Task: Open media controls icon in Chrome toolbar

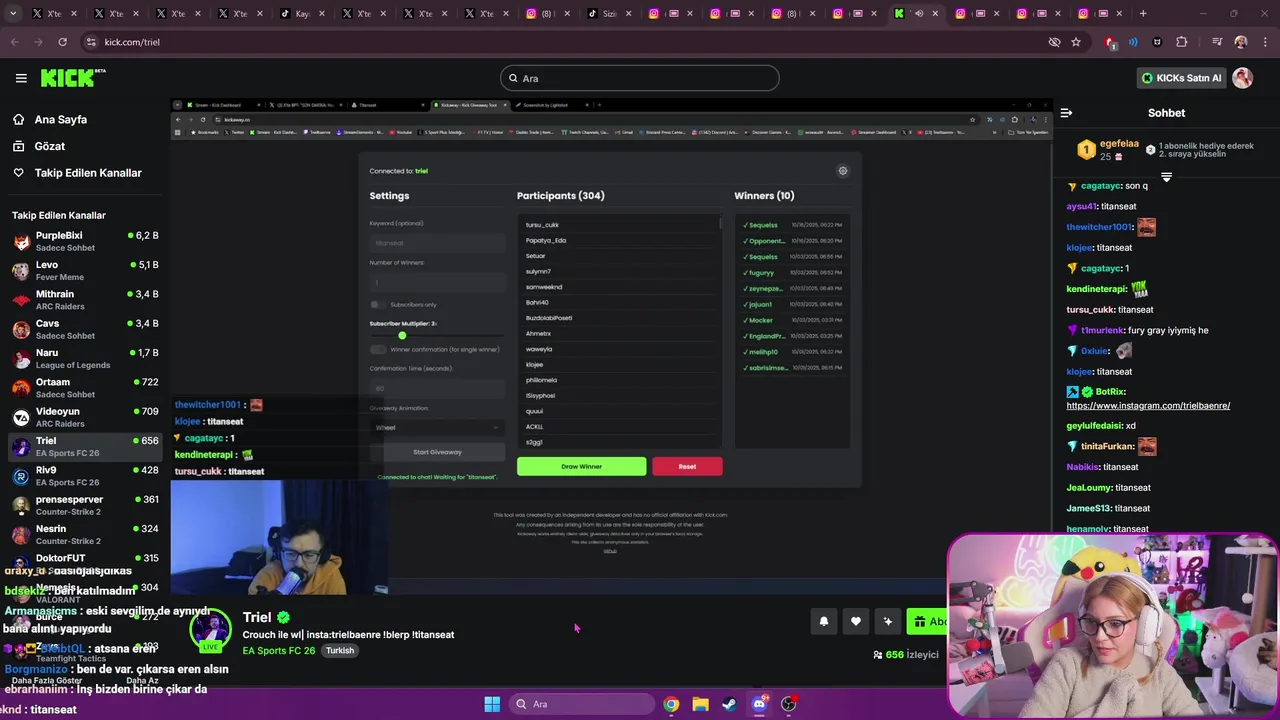Action: click(x=1217, y=42)
